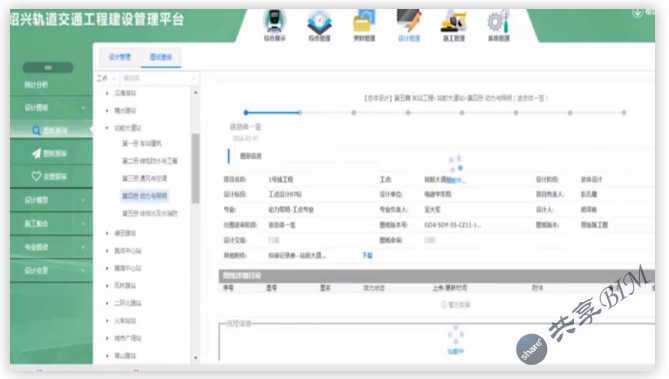669x379 pixels.
Task: Click the 下载 link beside 校审记录单
Action: 367,255
